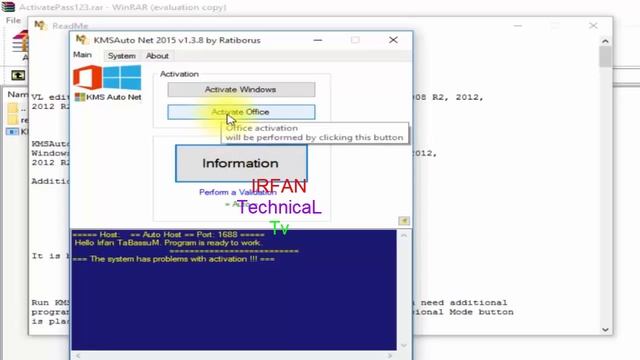The width and height of the screenshot is (640, 360).
Task: Click the Name column header in WinRAR
Action: tap(18, 94)
